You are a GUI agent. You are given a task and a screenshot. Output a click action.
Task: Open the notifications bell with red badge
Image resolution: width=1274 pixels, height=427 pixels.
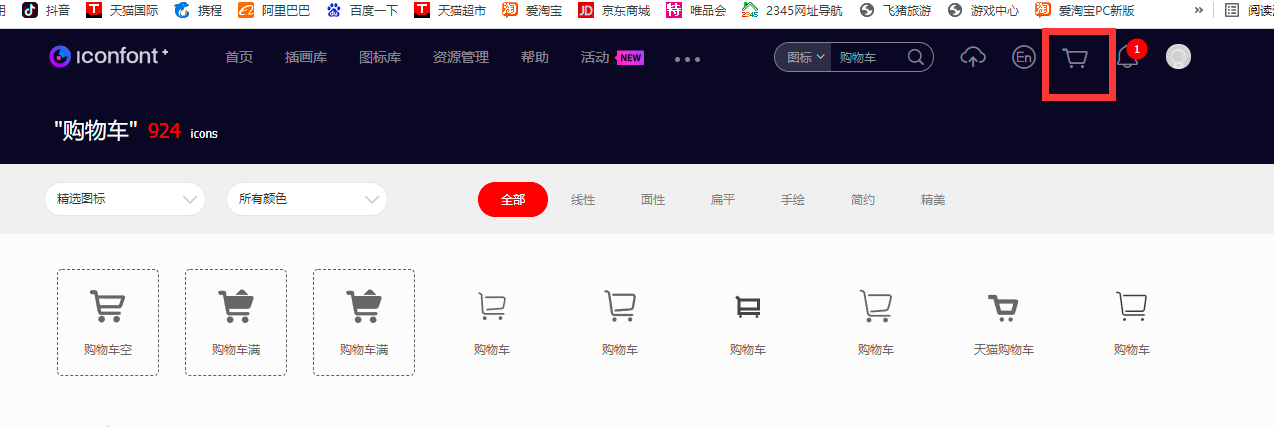pyautogui.click(x=1129, y=55)
